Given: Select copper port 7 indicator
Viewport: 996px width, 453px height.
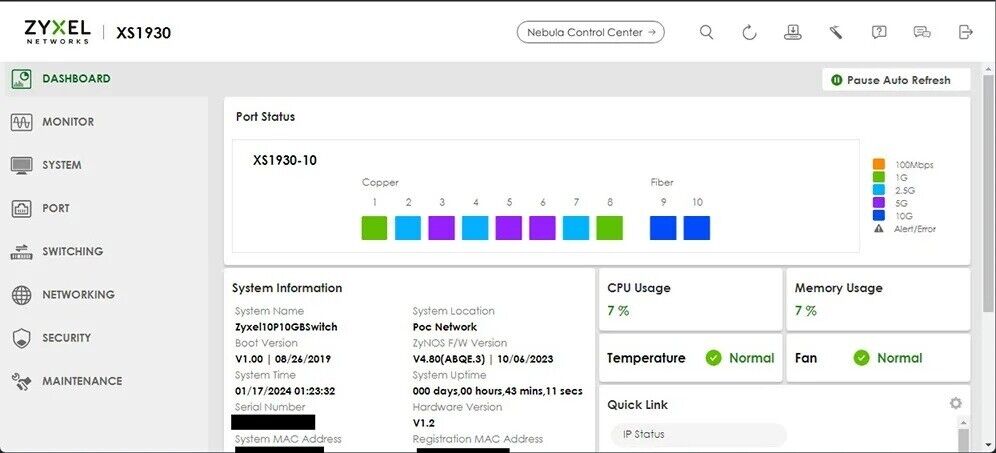Looking at the screenshot, I should [576, 228].
